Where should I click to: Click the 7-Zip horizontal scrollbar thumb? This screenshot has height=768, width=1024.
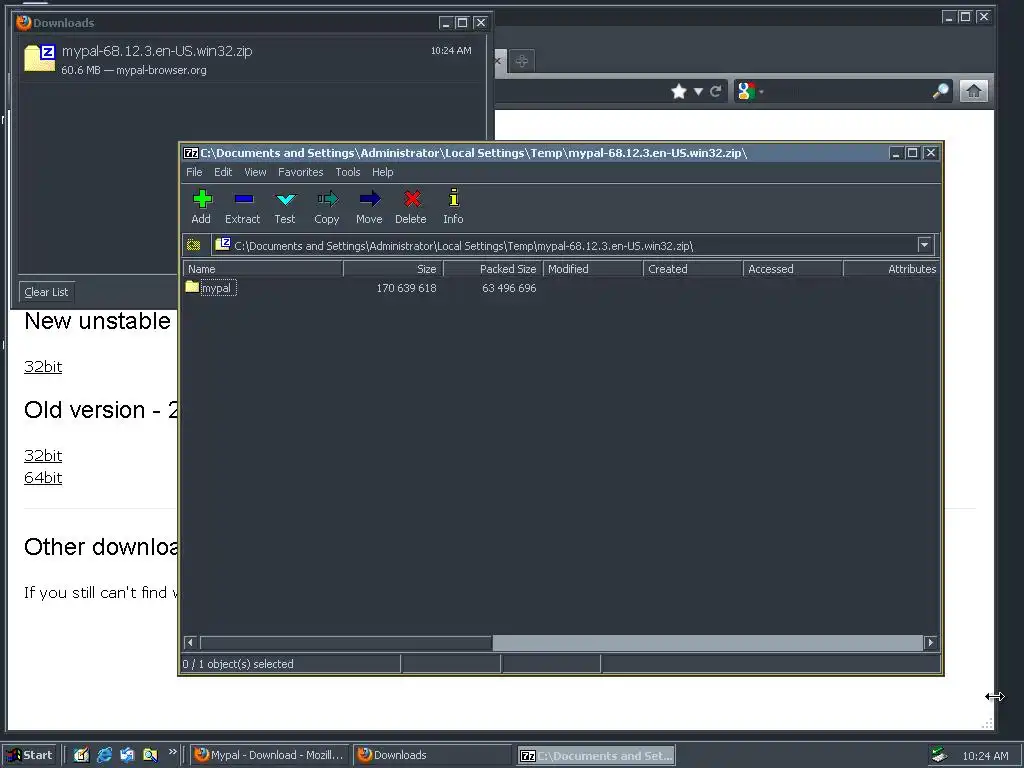pyautogui.click(x=346, y=643)
